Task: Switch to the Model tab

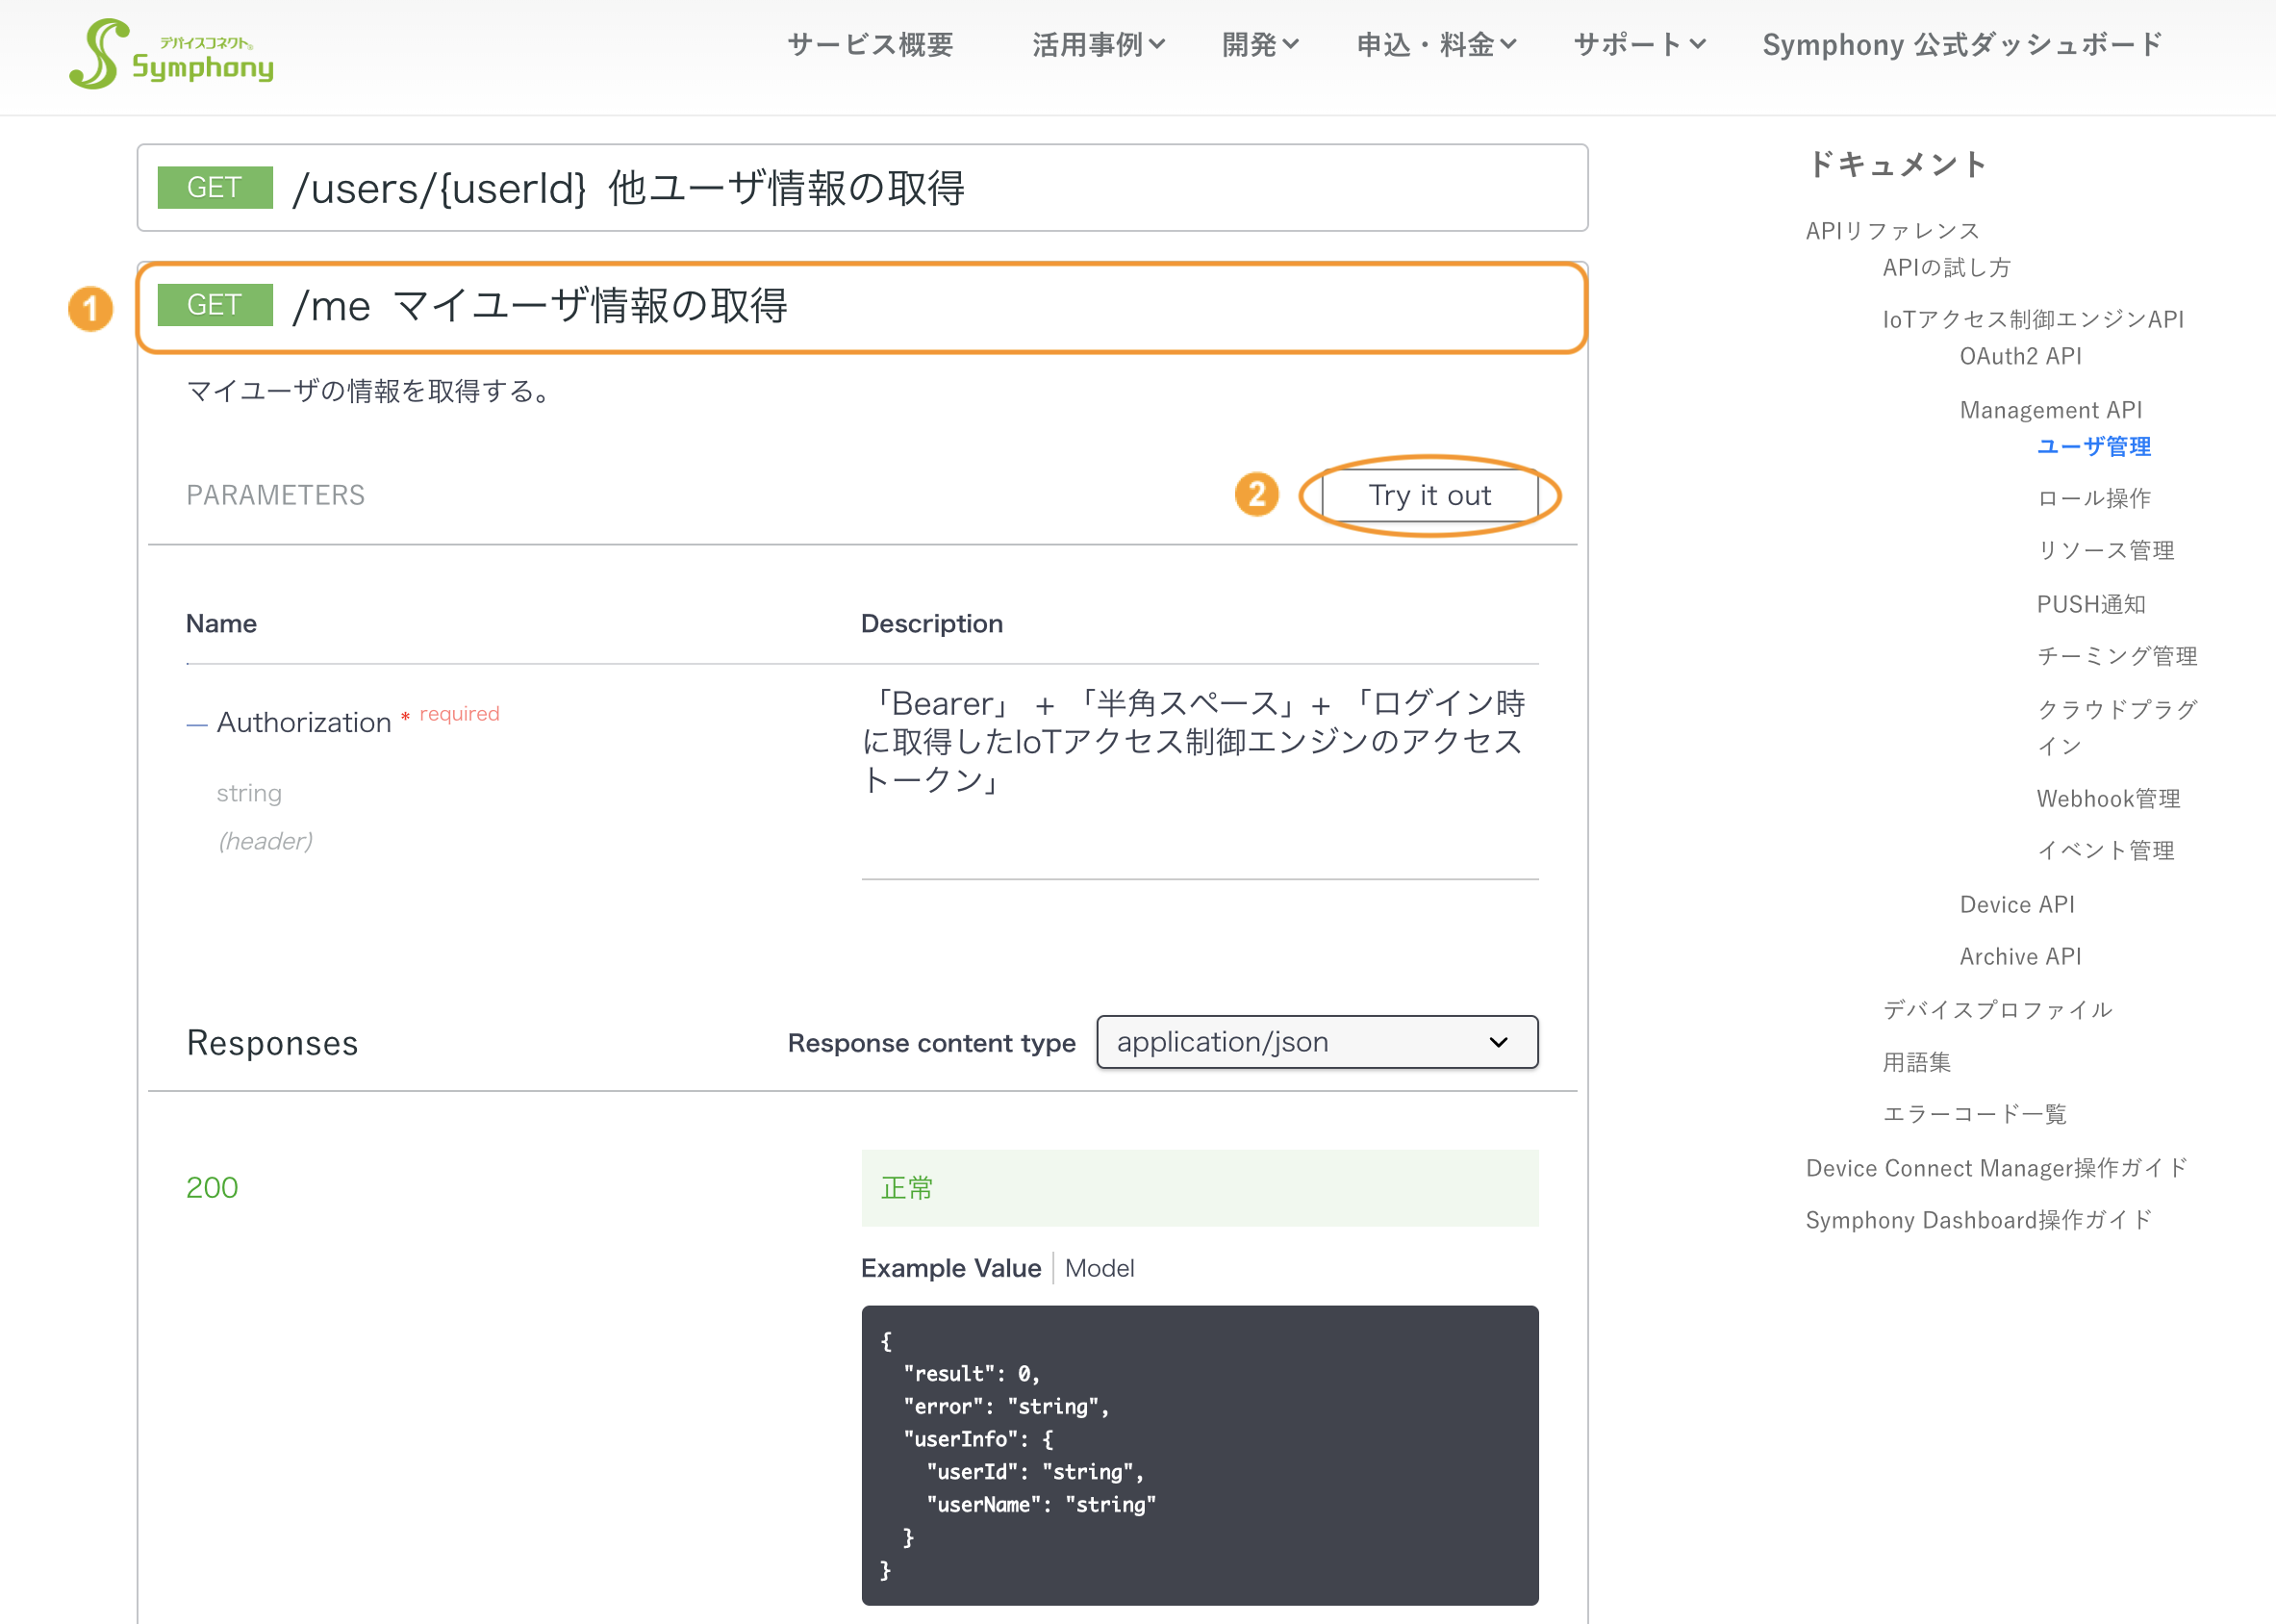Action: tap(1099, 1268)
